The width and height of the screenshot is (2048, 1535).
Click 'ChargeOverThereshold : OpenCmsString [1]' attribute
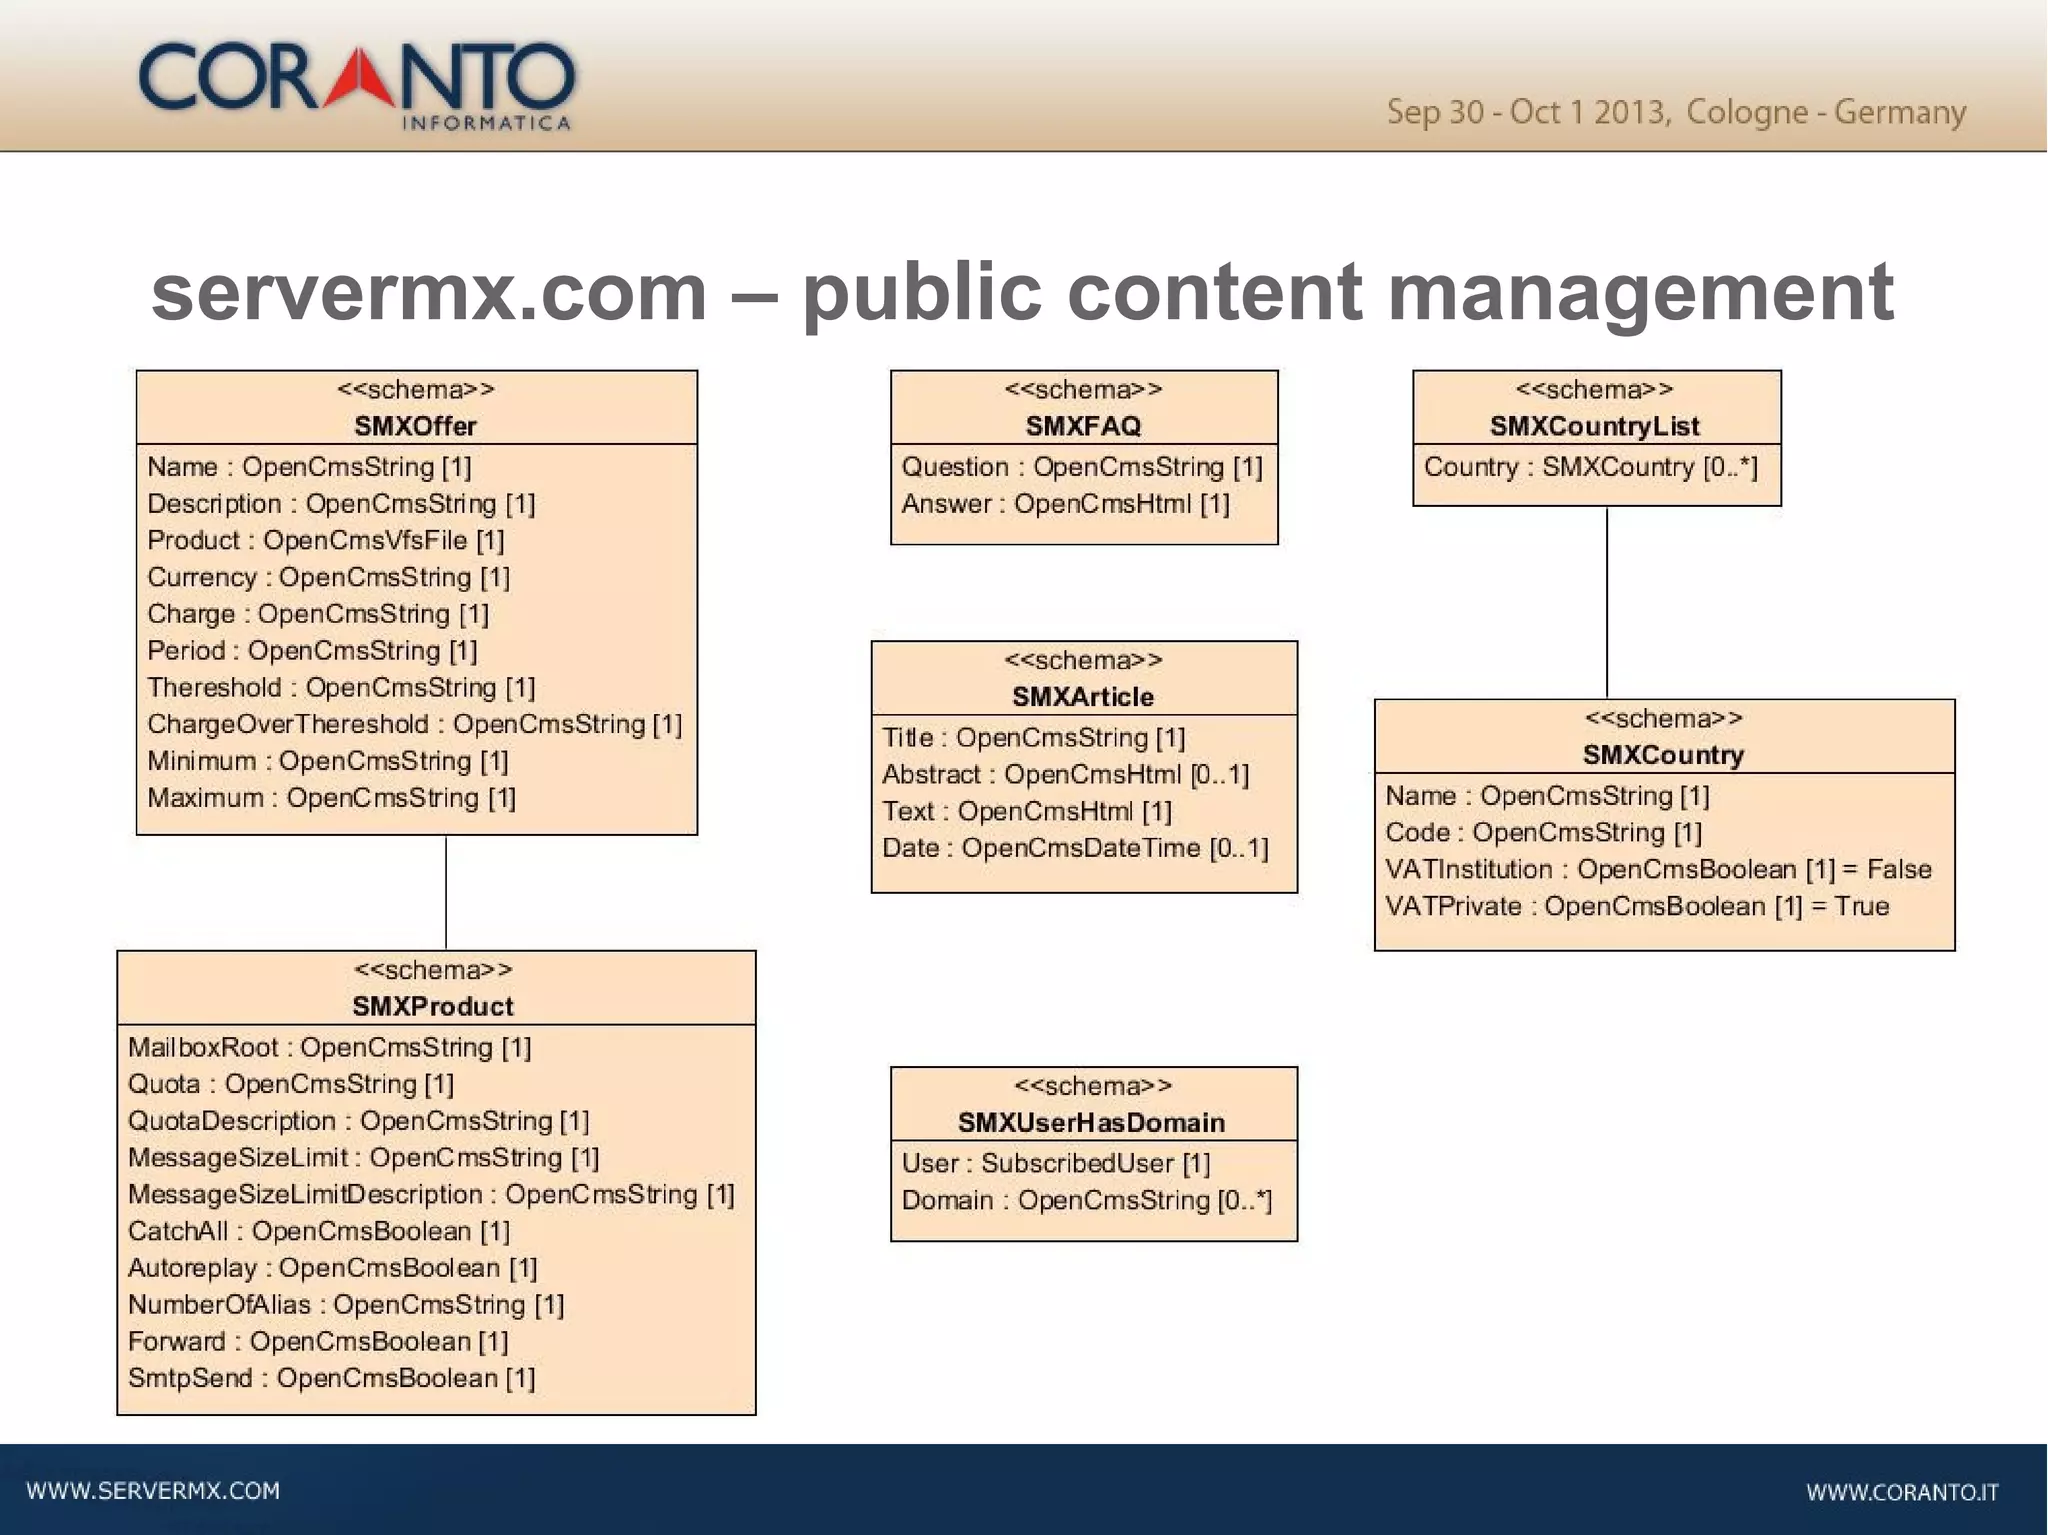[x=415, y=725]
